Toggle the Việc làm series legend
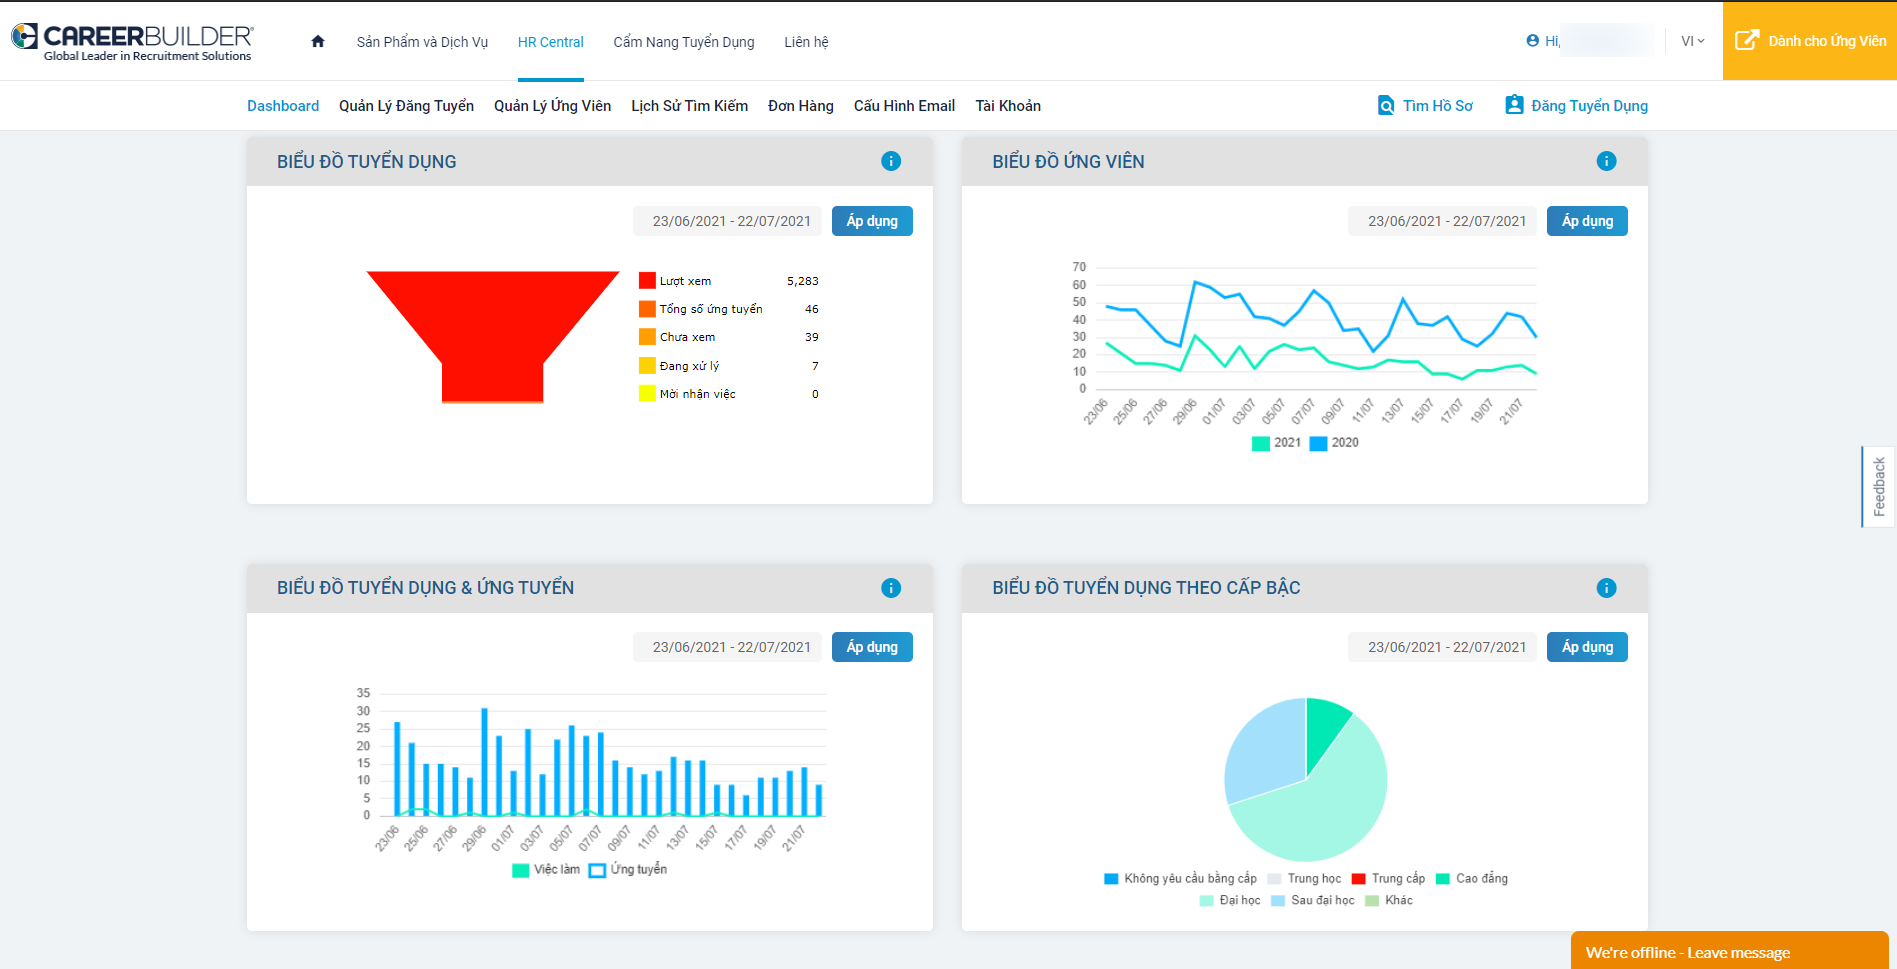 click(x=546, y=870)
